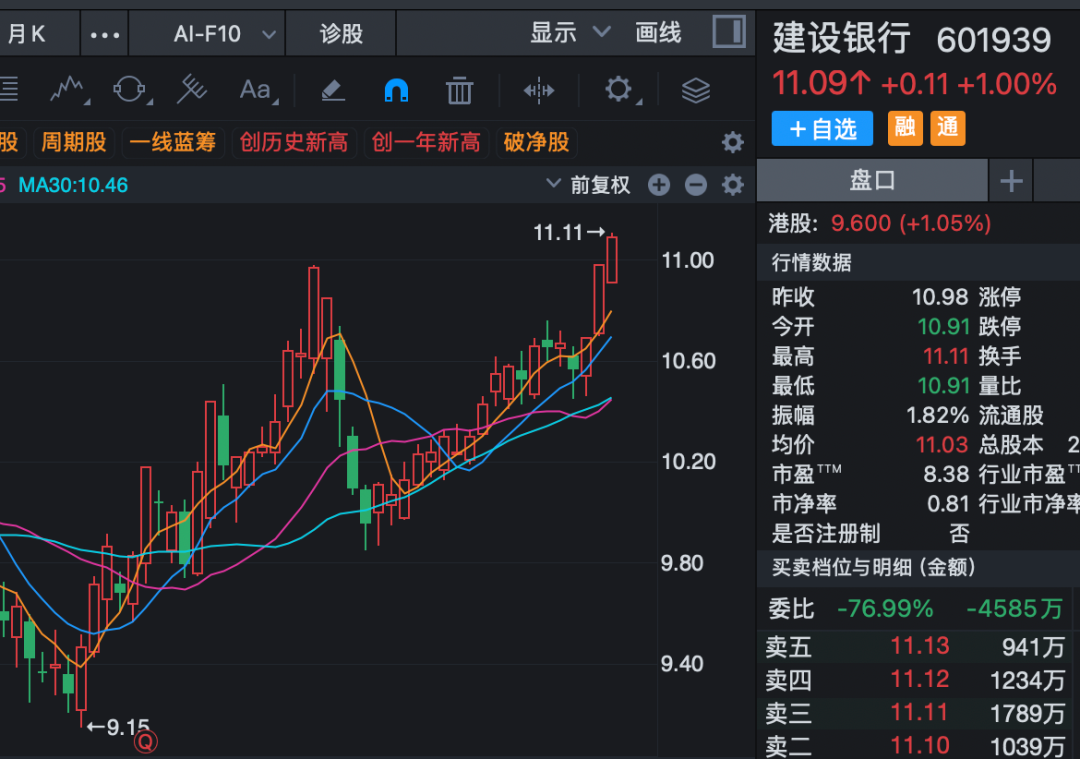Click the 破净股 tag
Viewport: 1080px width, 759px height.
point(537,143)
